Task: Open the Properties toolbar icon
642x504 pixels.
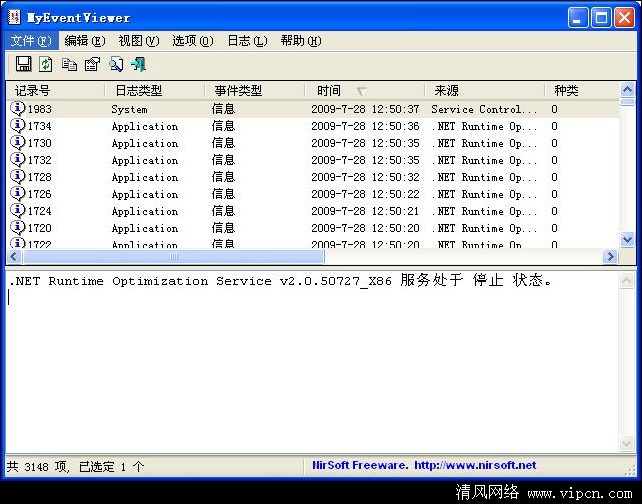Action: click(x=92, y=64)
